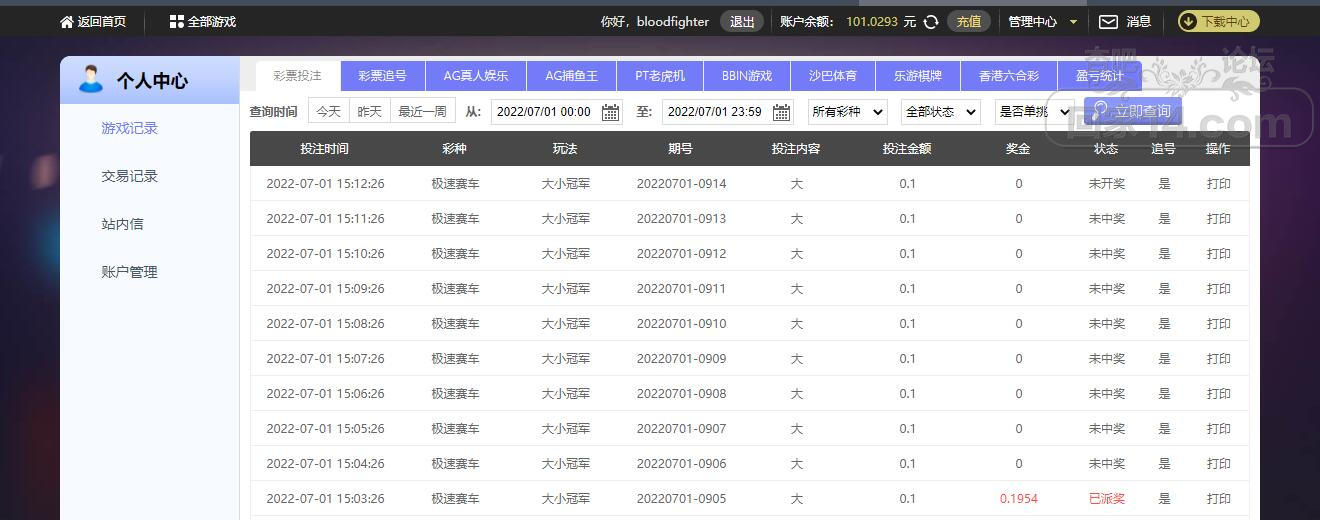This screenshot has height=520, width=1320.
Task: Expand the 管理中心 dropdown arrow
Action: point(1074,22)
